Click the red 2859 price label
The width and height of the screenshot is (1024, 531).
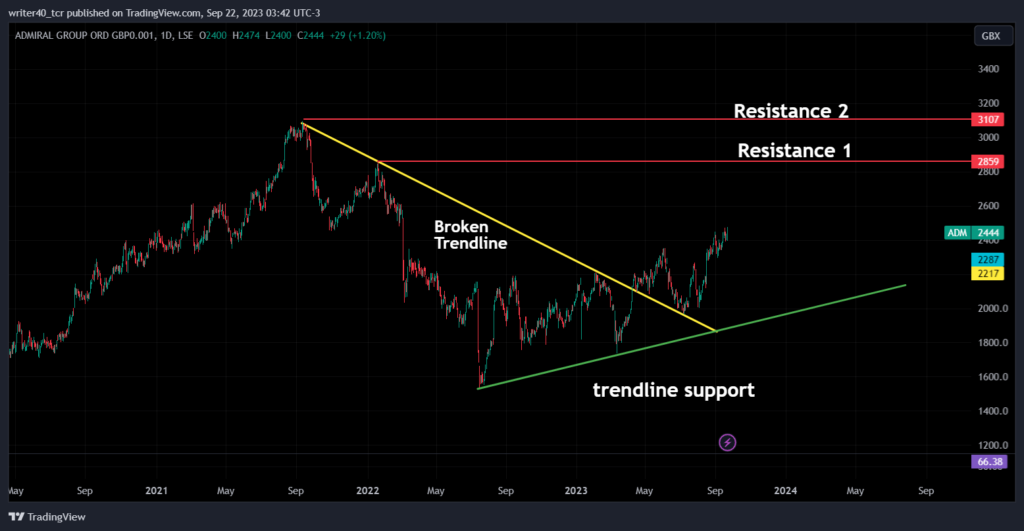pos(987,161)
